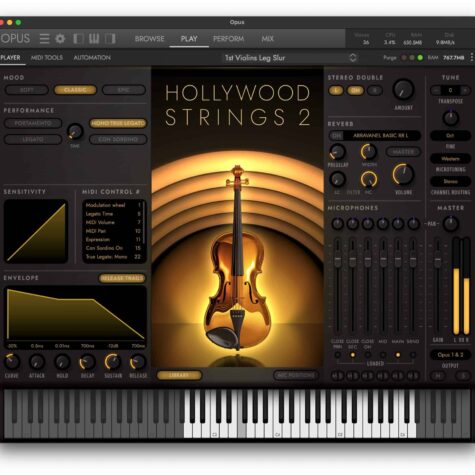Open the Output Opus 1 & 2 dropdown
This screenshot has height=475, width=475.
click(x=450, y=355)
